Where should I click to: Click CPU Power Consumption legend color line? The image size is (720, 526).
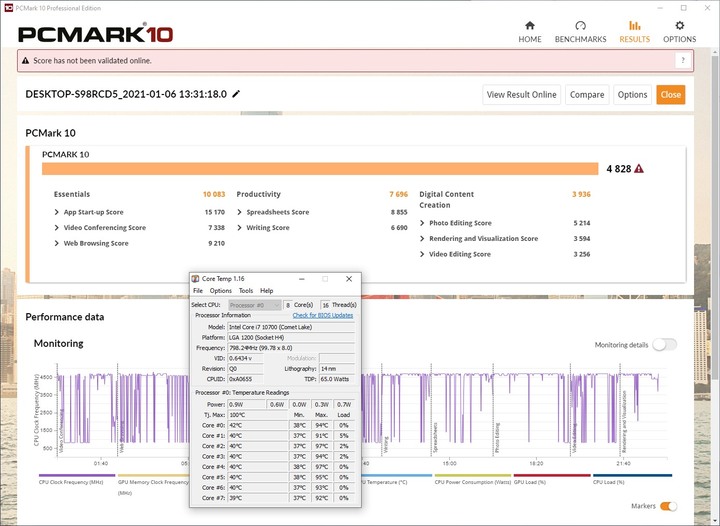click(473, 476)
